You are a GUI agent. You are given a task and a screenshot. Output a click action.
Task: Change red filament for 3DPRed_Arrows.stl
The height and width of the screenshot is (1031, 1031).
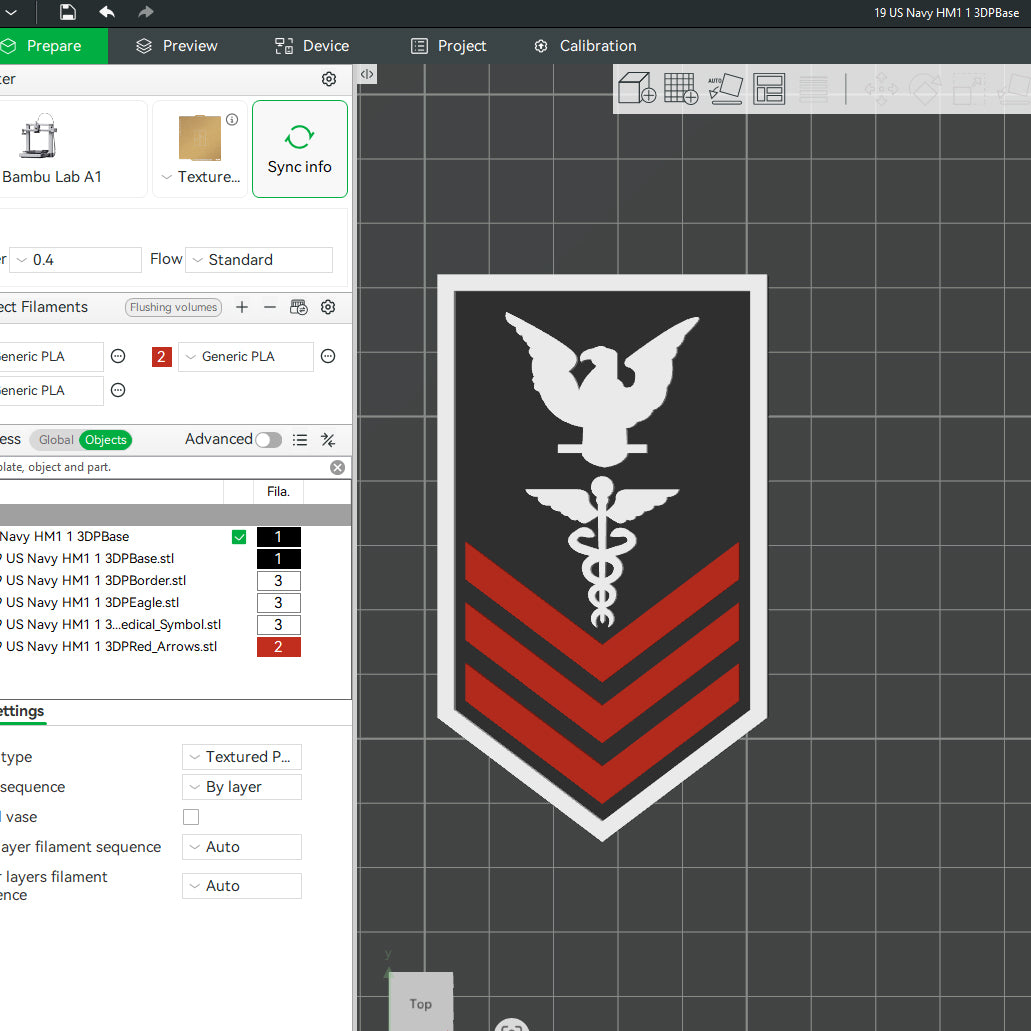point(279,647)
